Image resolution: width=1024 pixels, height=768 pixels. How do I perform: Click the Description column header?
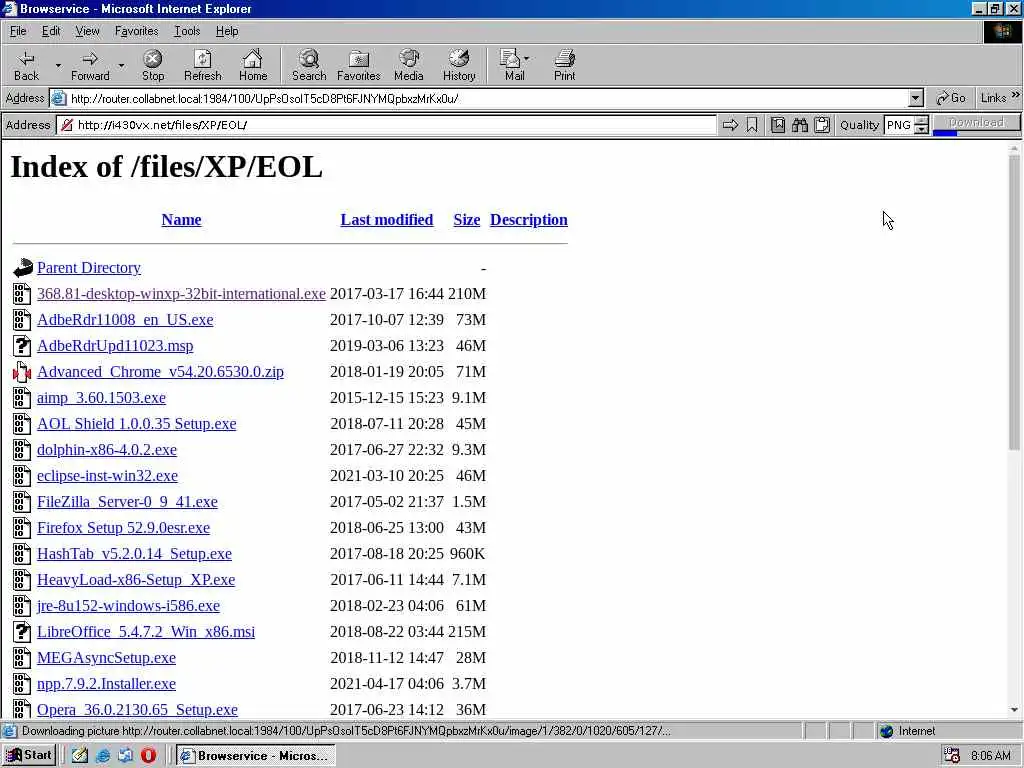click(x=528, y=219)
